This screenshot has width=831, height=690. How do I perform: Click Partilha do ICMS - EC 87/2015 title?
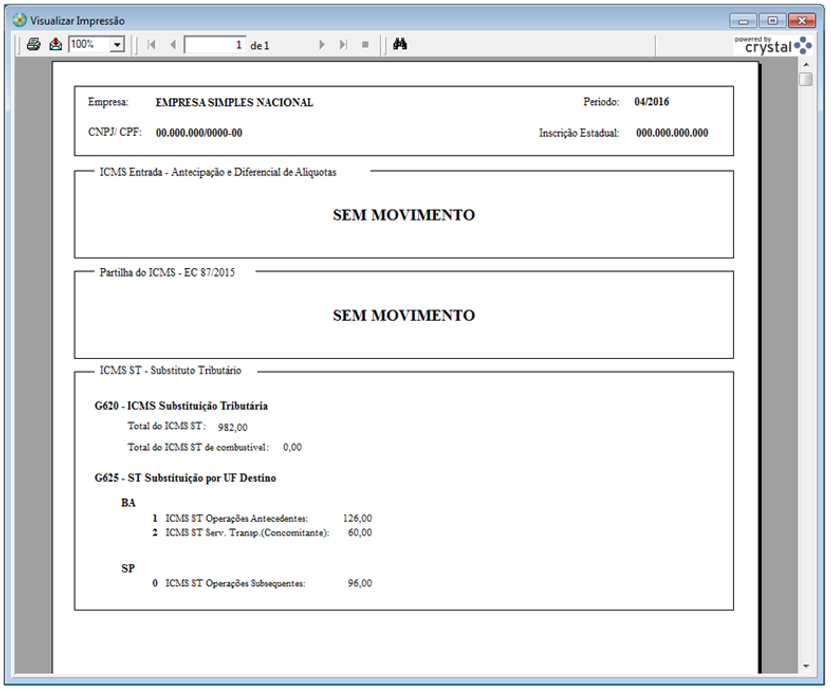click(x=167, y=273)
